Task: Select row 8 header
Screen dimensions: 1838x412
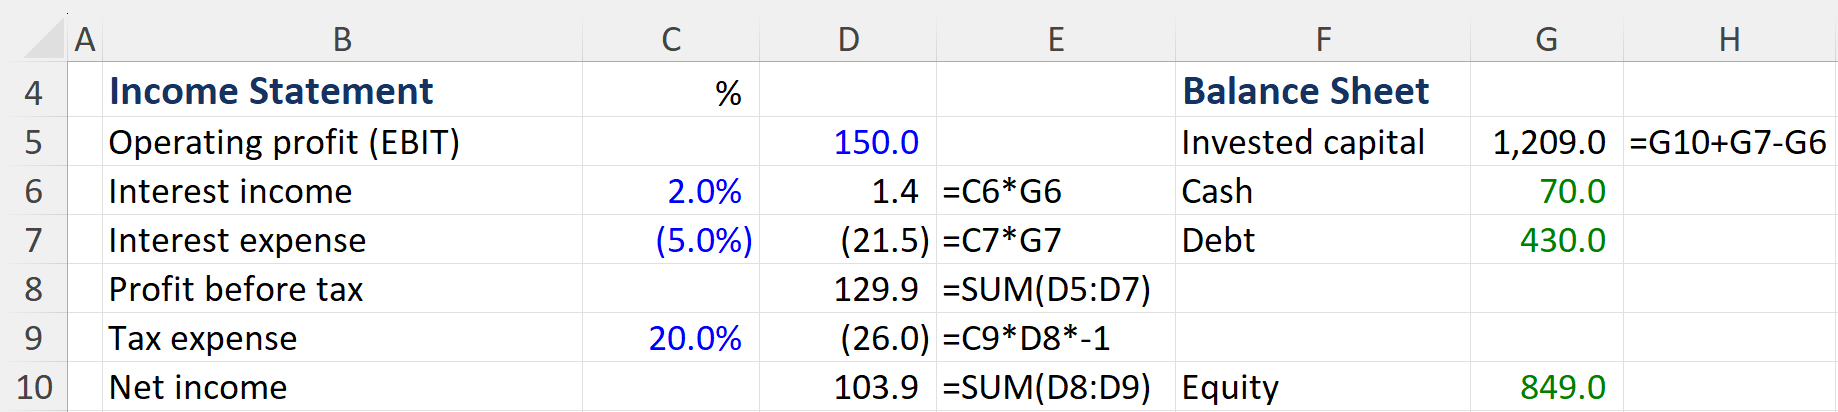Action: pos(34,289)
